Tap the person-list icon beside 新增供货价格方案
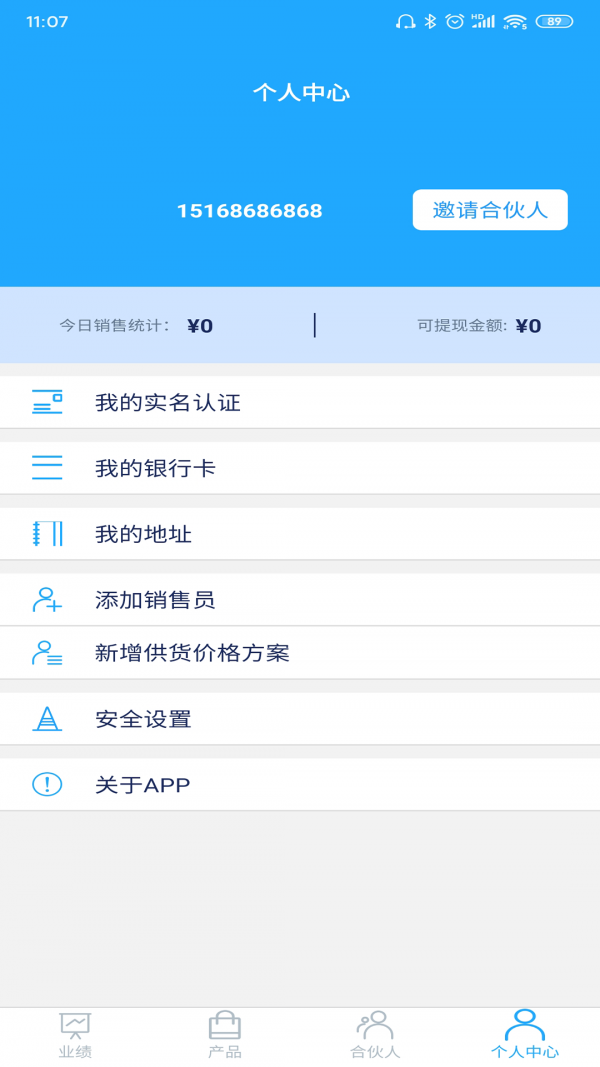Image resolution: width=600 pixels, height=1067 pixels. click(x=47, y=653)
